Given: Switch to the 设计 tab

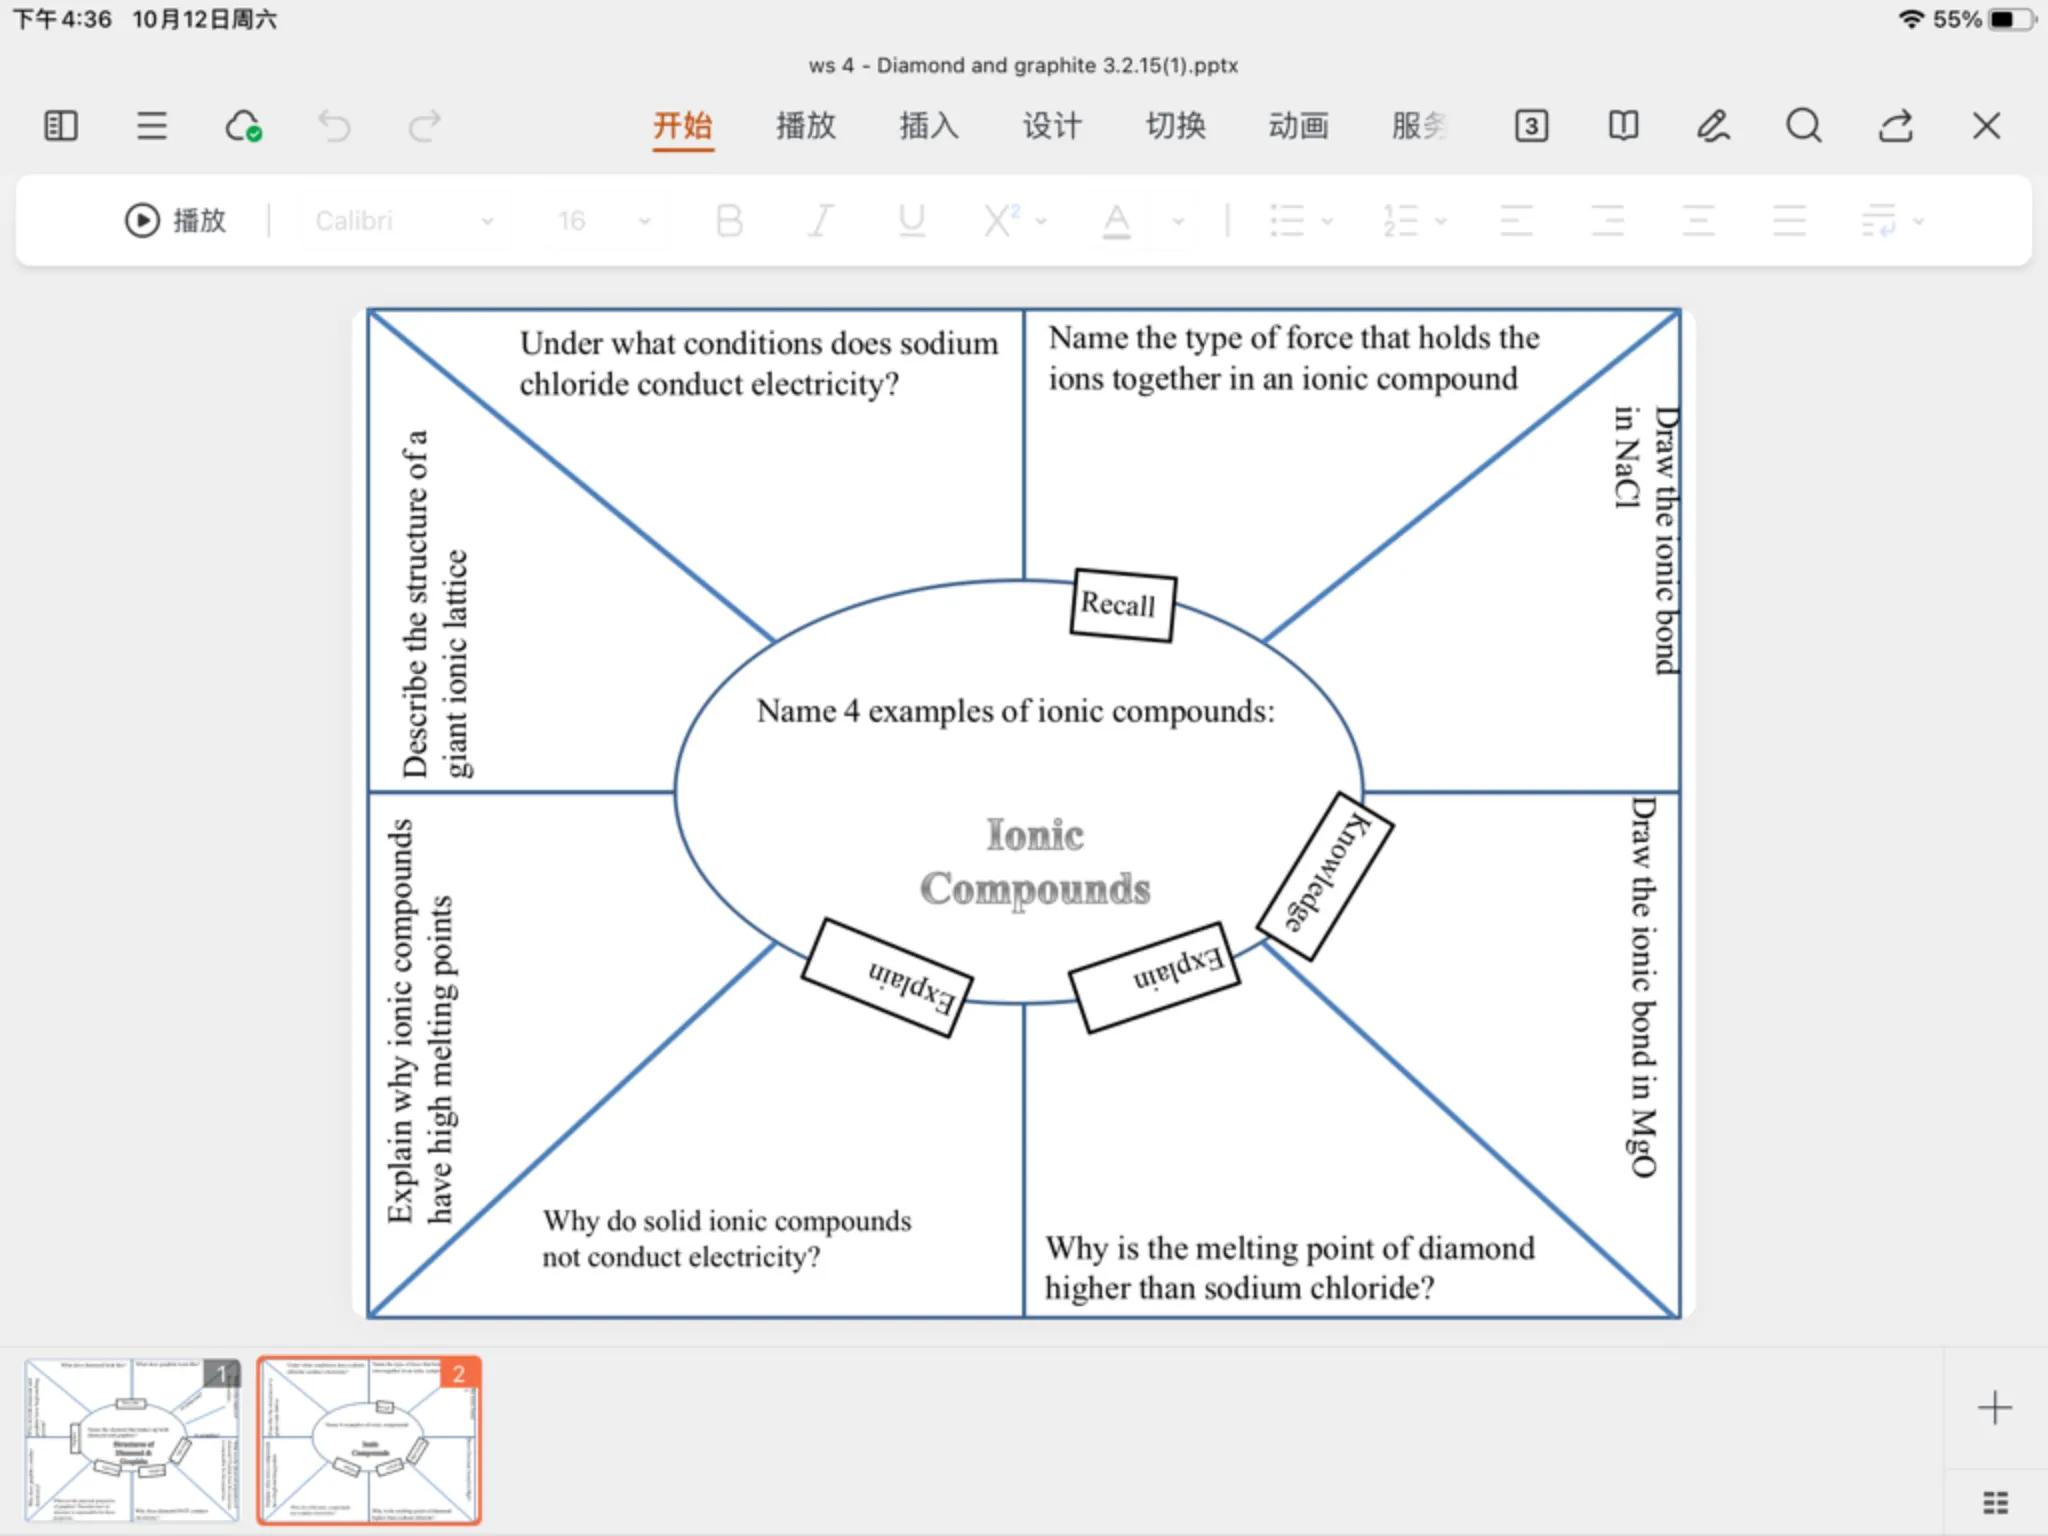Looking at the screenshot, I should (1052, 126).
